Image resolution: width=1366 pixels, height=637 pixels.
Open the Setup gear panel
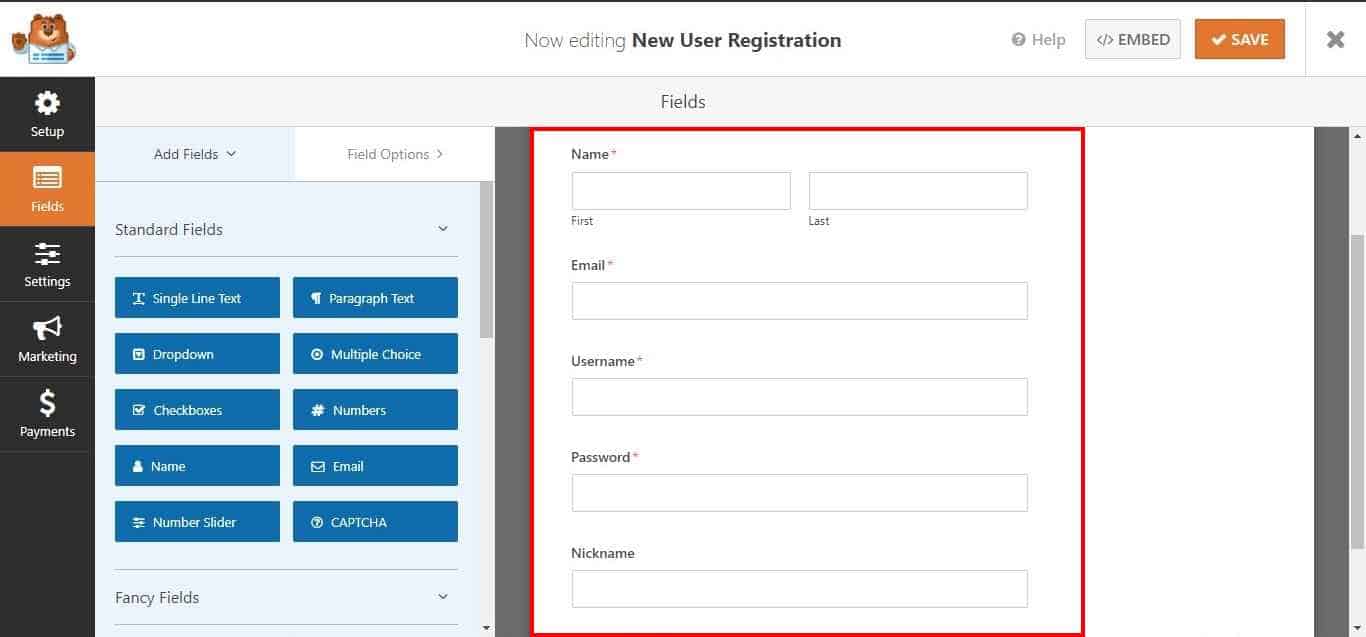[47, 114]
